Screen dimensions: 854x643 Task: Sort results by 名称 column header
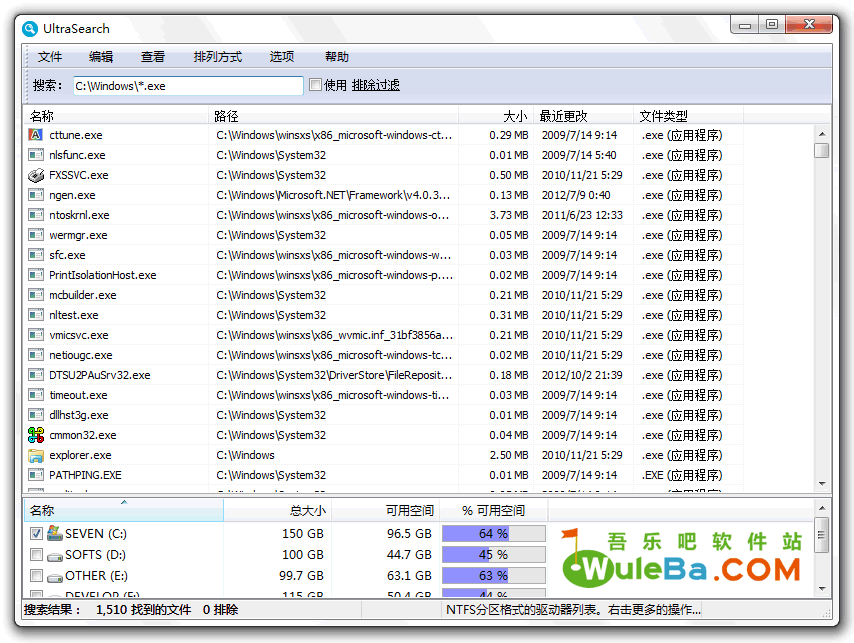pyautogui.click(x=116, y=116)
